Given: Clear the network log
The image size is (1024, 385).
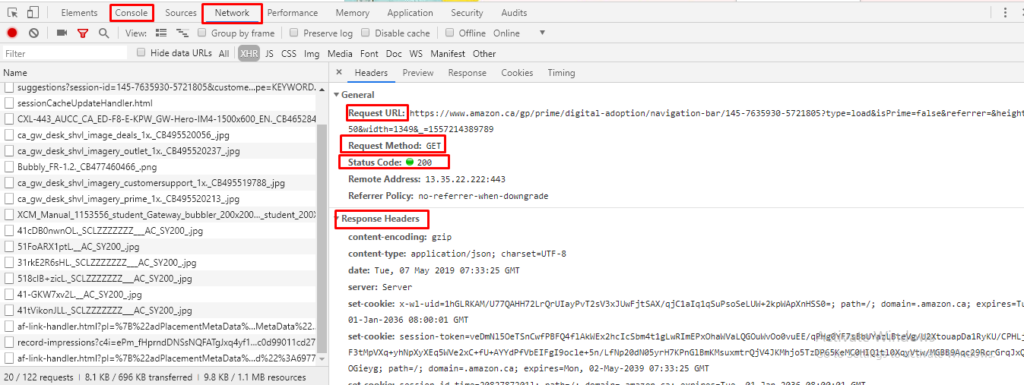Looking at the screenshot, I should (33, 33).
